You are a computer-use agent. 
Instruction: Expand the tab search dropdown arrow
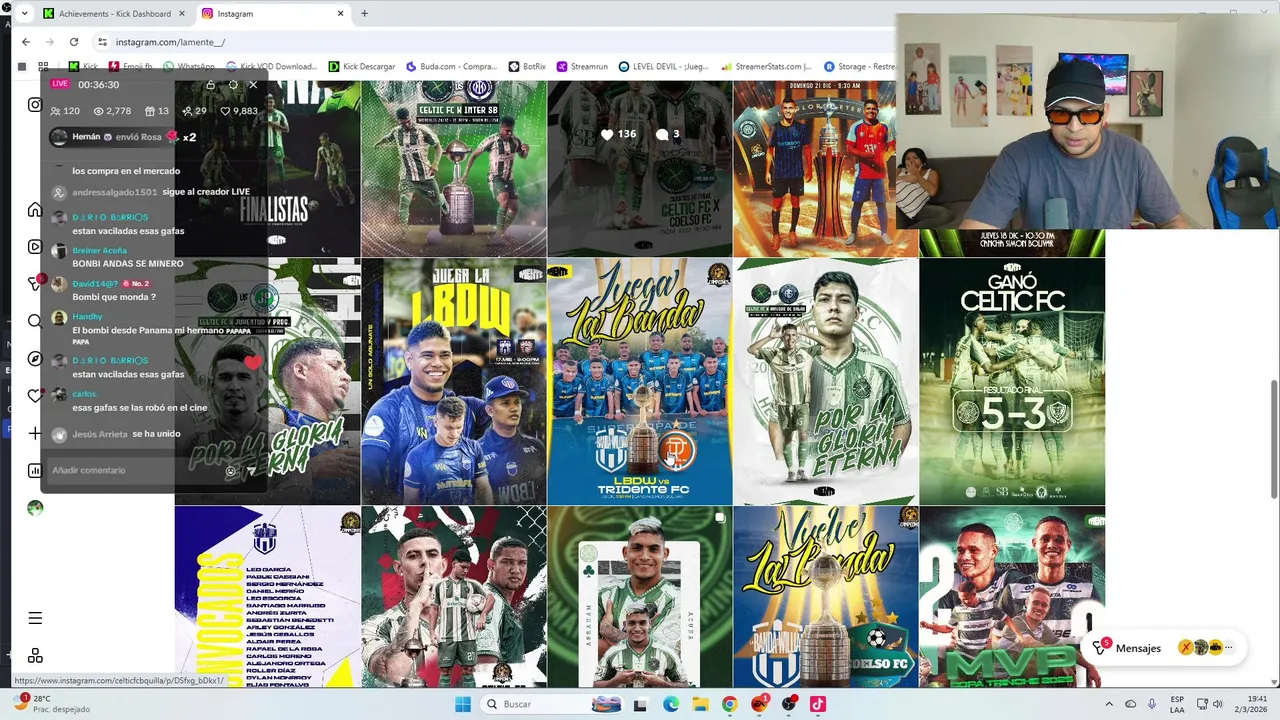(23, 14)
